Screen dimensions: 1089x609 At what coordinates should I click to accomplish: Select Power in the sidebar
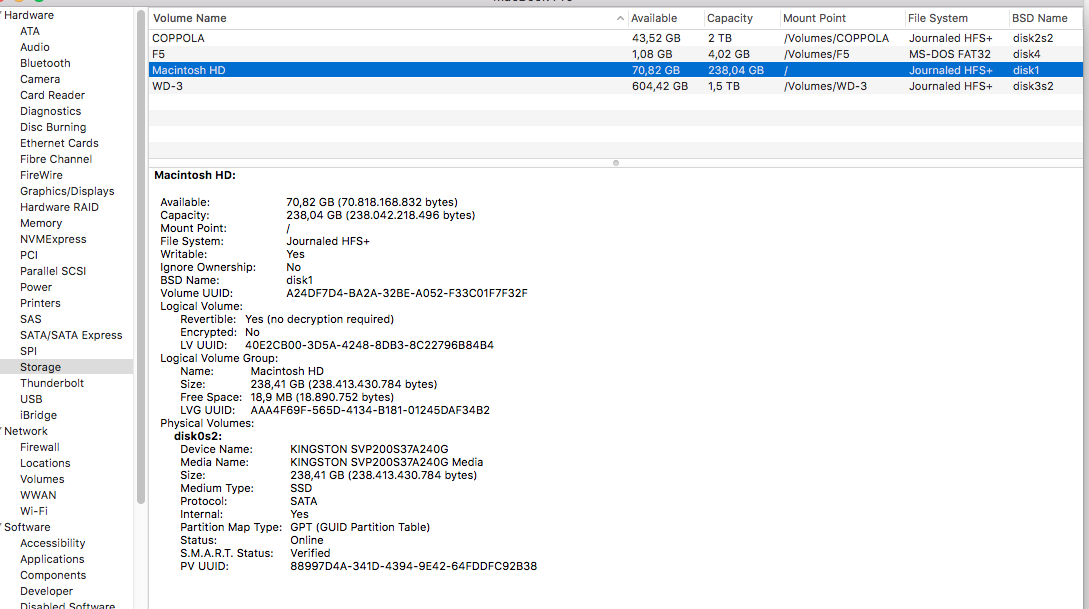36,287
